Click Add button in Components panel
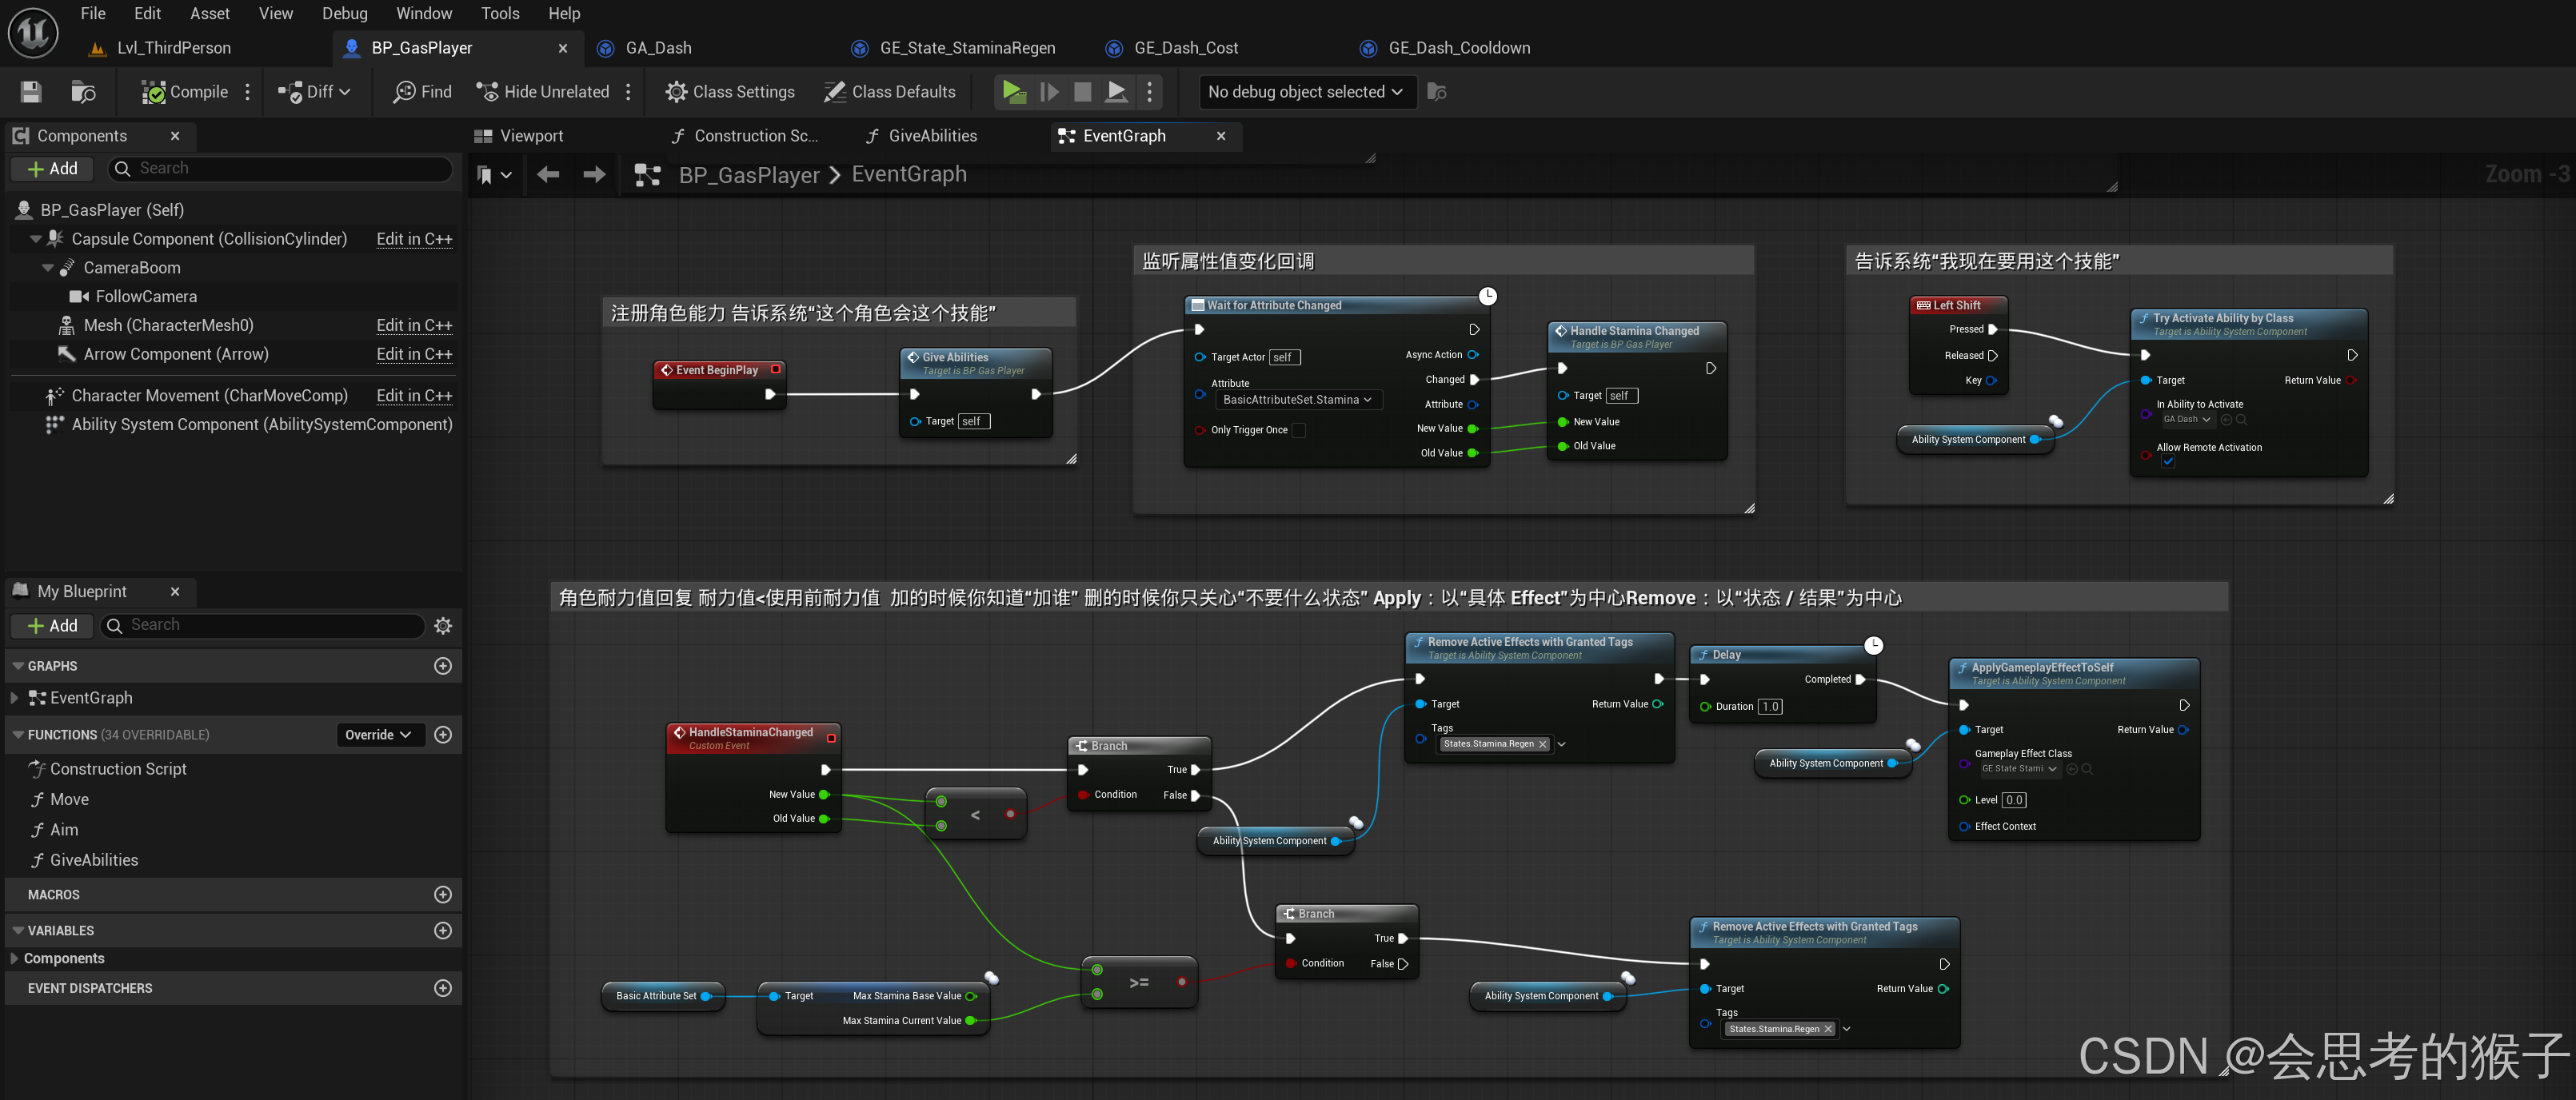 coord(52,169)
